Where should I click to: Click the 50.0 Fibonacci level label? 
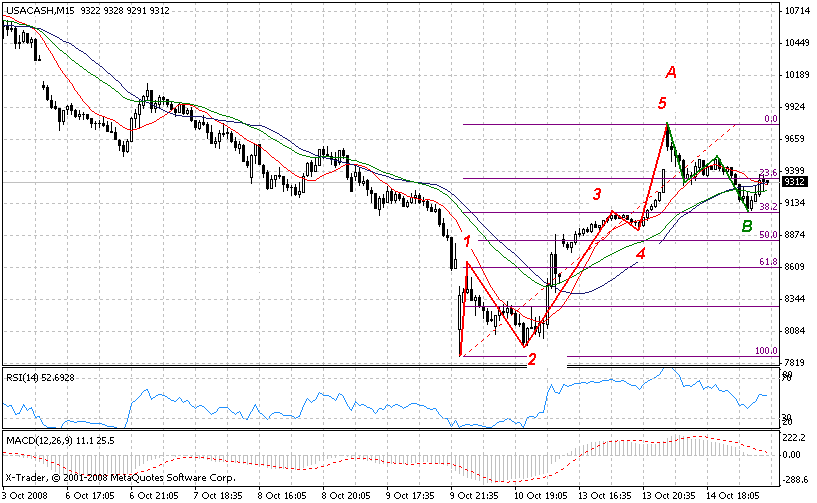tap(768, 235)
